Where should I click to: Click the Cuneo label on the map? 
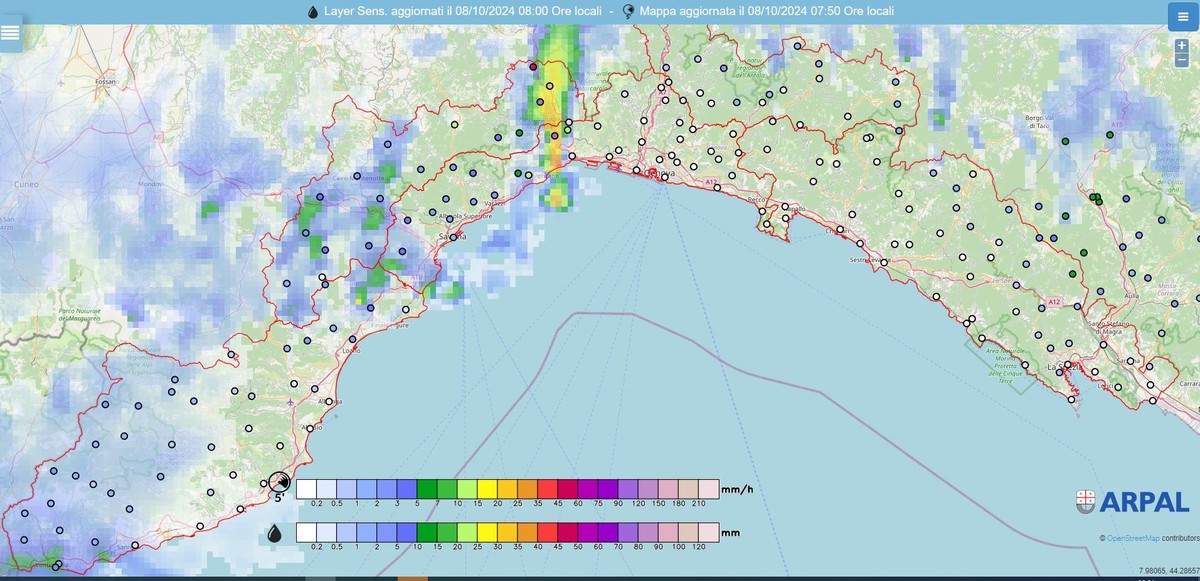click(x=26, y=185)
